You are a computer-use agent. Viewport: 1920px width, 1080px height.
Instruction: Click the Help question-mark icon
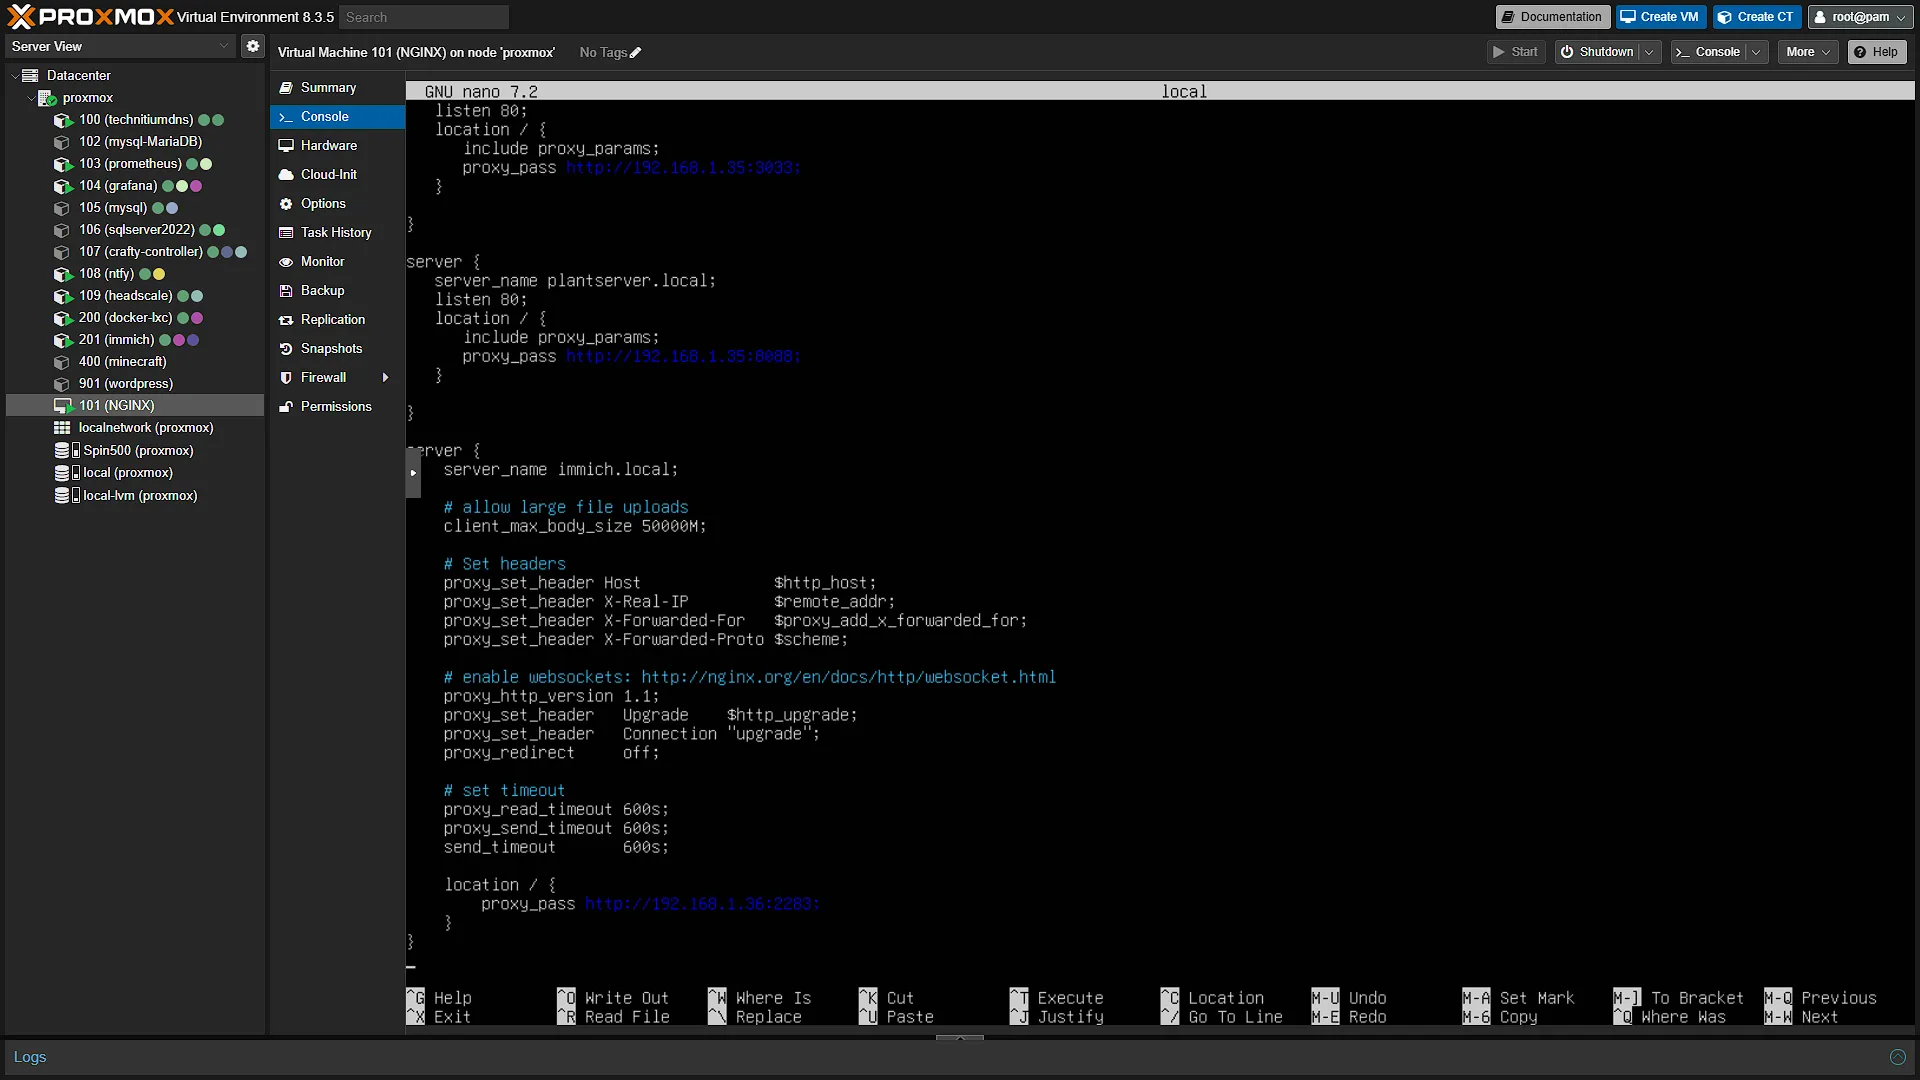click(x=1860, y=52)
